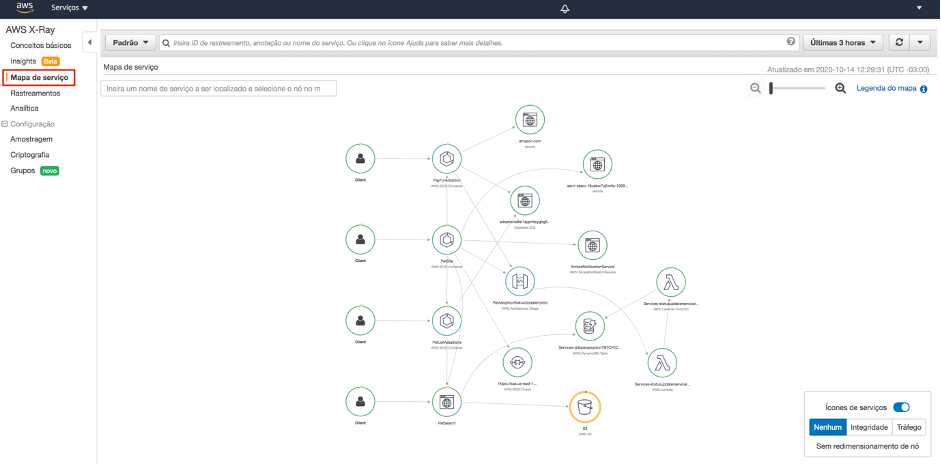Select the SimpleNotificationService node
Viewport: 941px width, 464px height.
(592, 246)
